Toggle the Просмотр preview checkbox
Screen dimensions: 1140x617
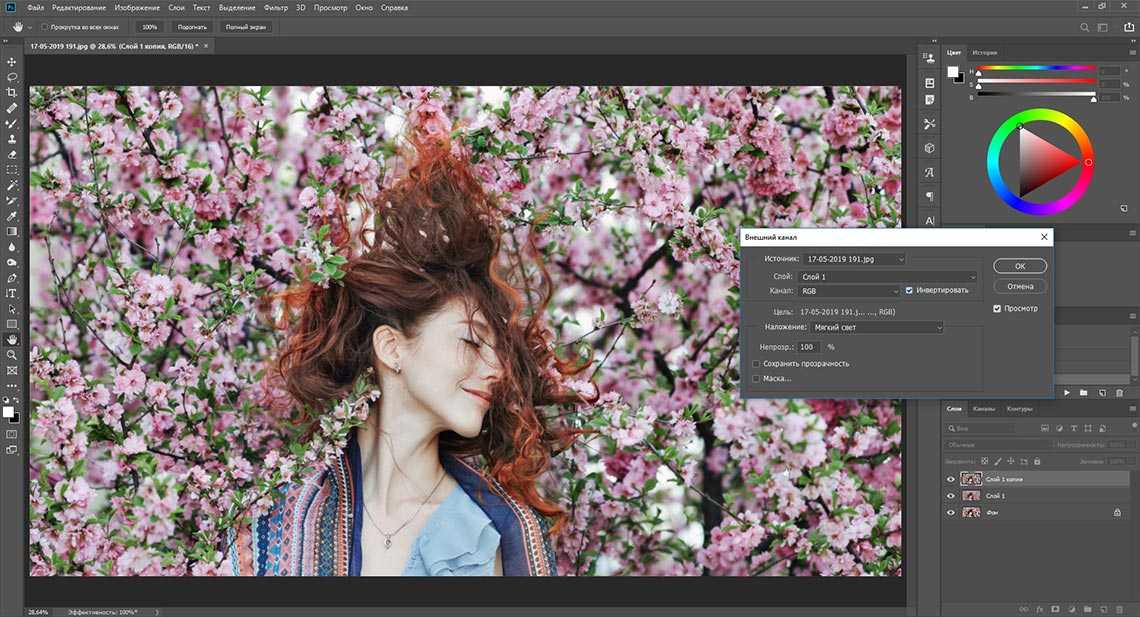pyautogui.click(x=997, y=309)
